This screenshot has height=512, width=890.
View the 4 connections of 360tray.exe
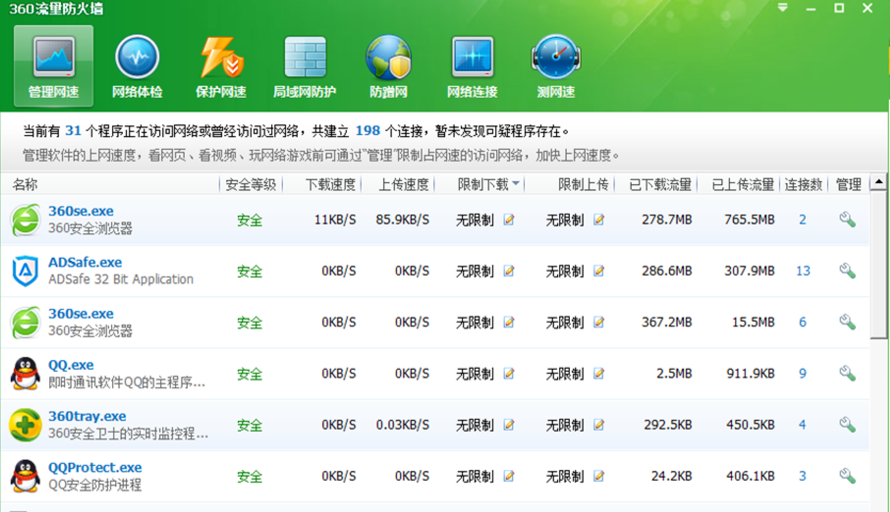802,425
